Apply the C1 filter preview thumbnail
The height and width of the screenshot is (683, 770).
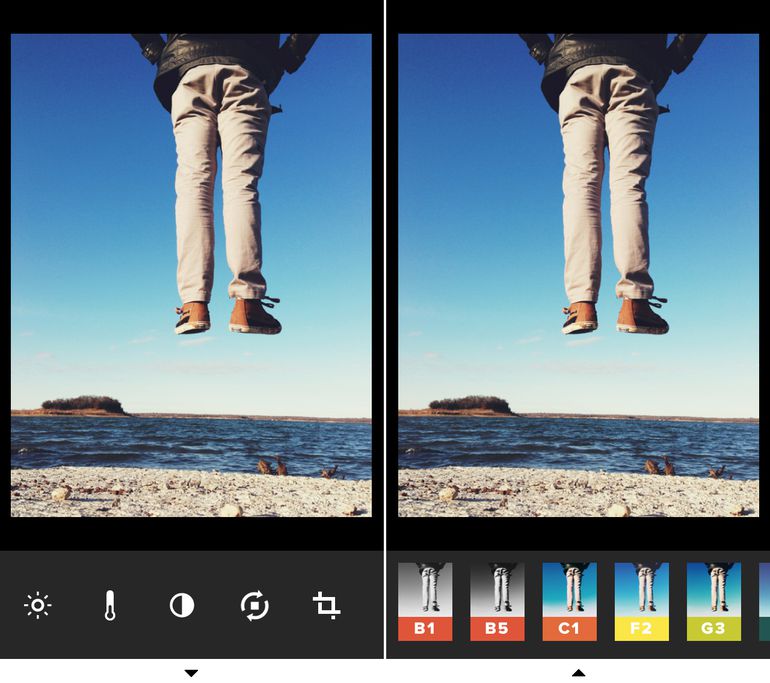point(569,590)
